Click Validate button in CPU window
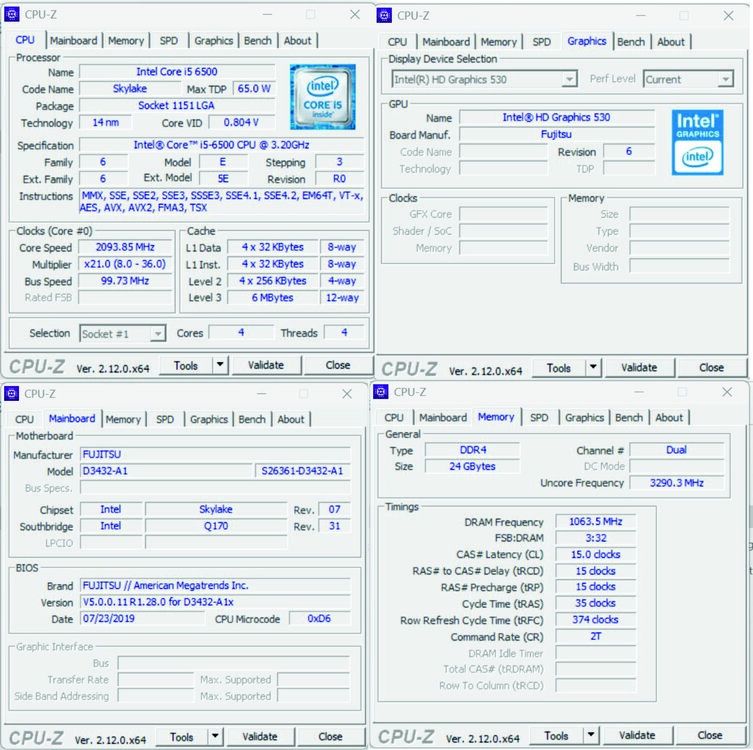 (x=266, y=365)
